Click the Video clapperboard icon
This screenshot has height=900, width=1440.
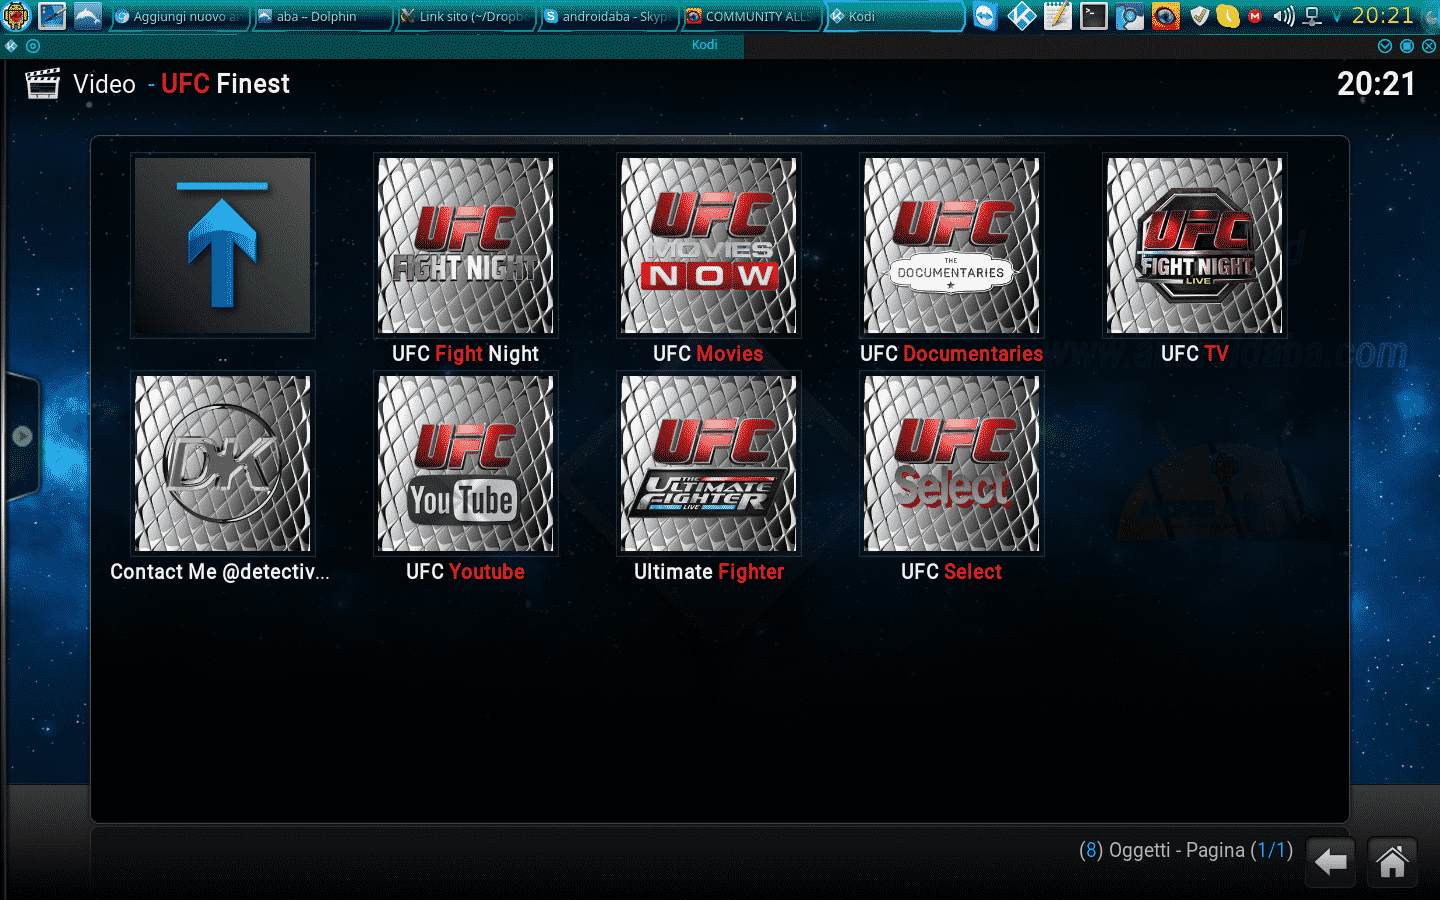tap(42, 84)
